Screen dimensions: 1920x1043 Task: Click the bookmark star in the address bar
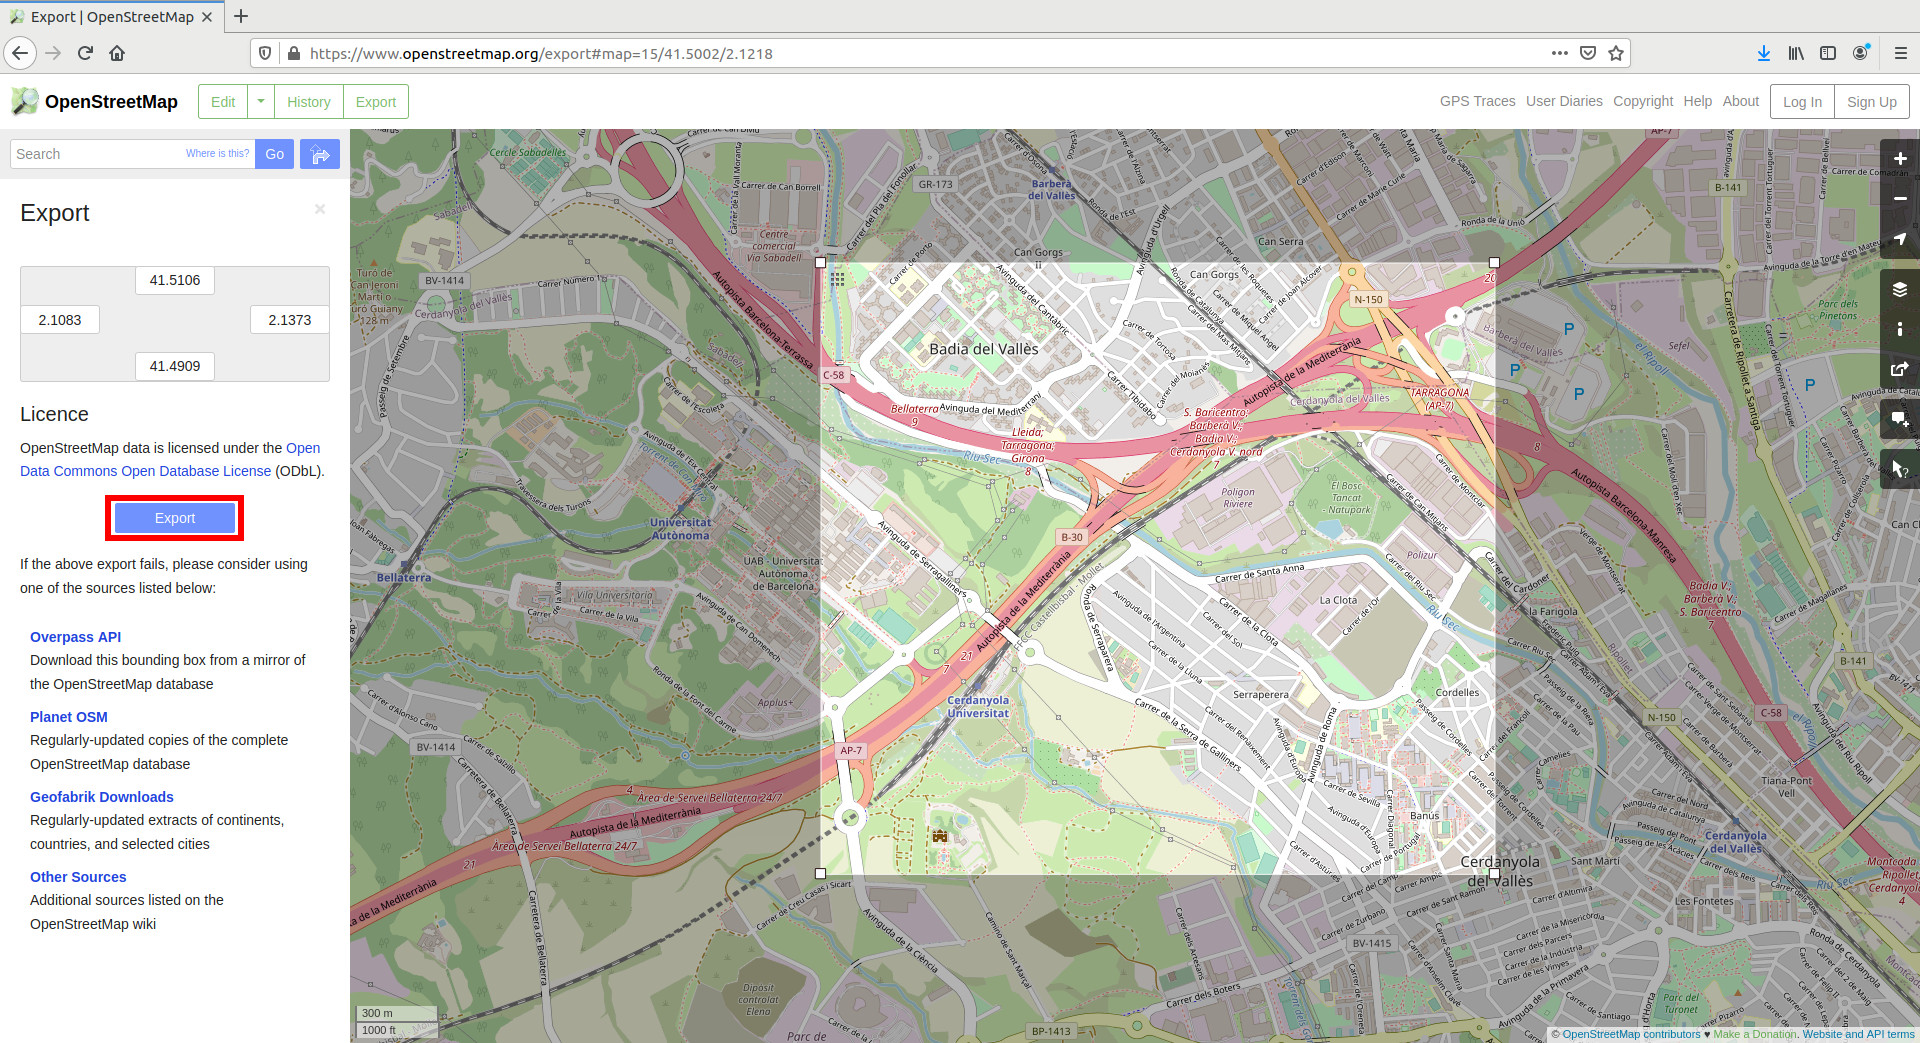(1615, 53)
